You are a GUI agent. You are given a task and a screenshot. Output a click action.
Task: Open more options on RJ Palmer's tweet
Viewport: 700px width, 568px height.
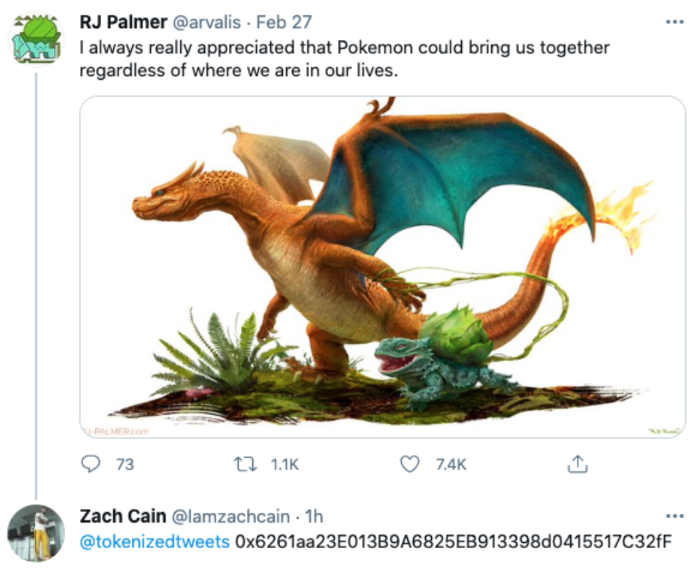click(673, 22)
